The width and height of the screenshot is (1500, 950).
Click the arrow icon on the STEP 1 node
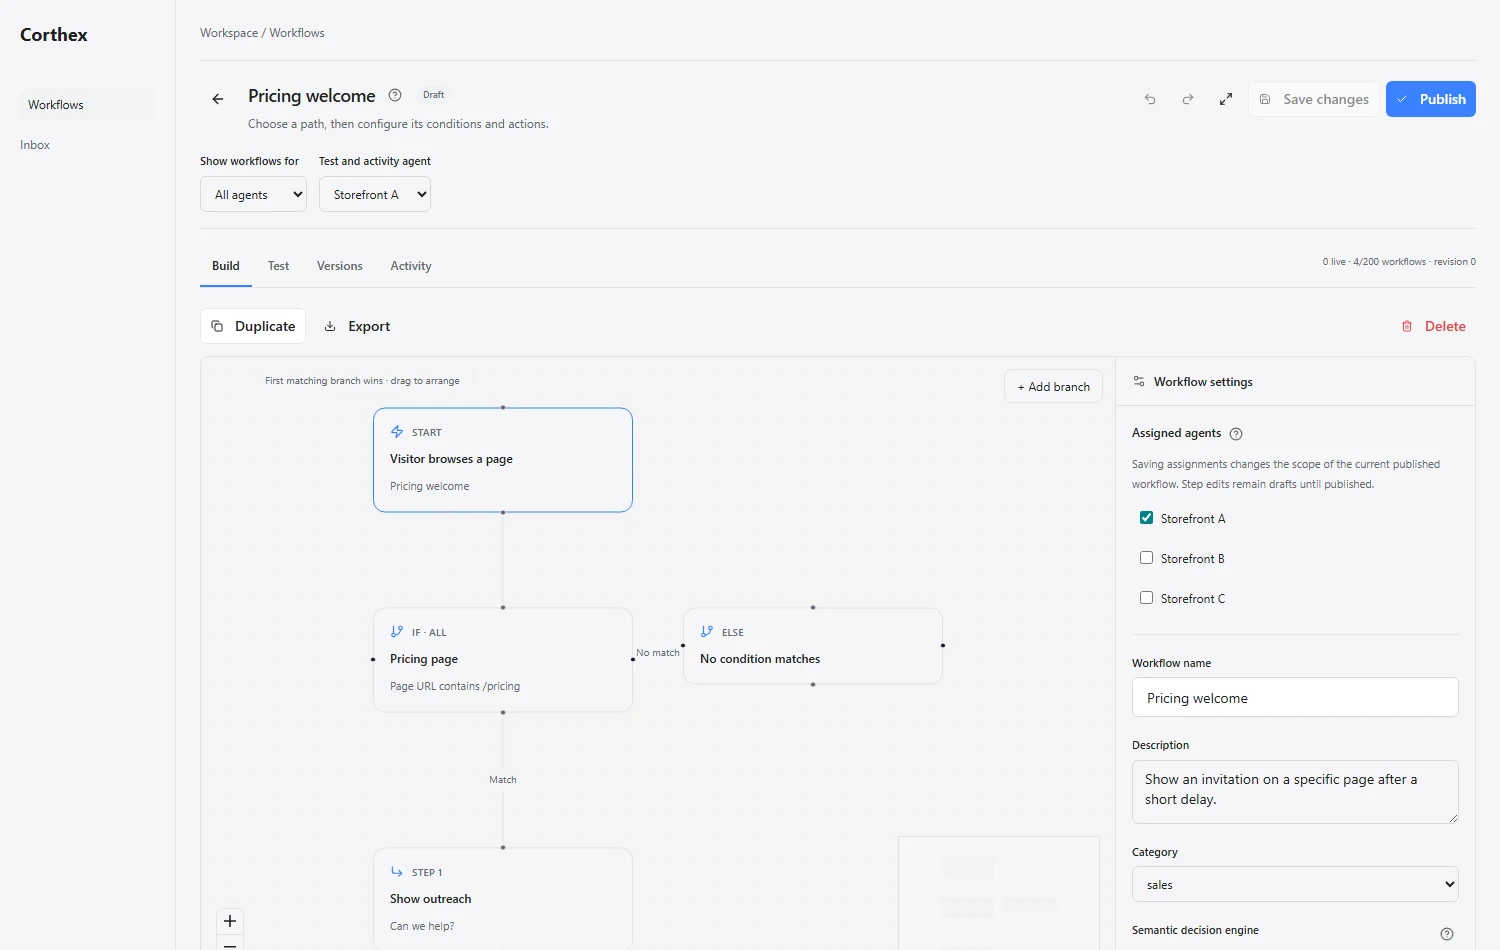pos(397,872)
